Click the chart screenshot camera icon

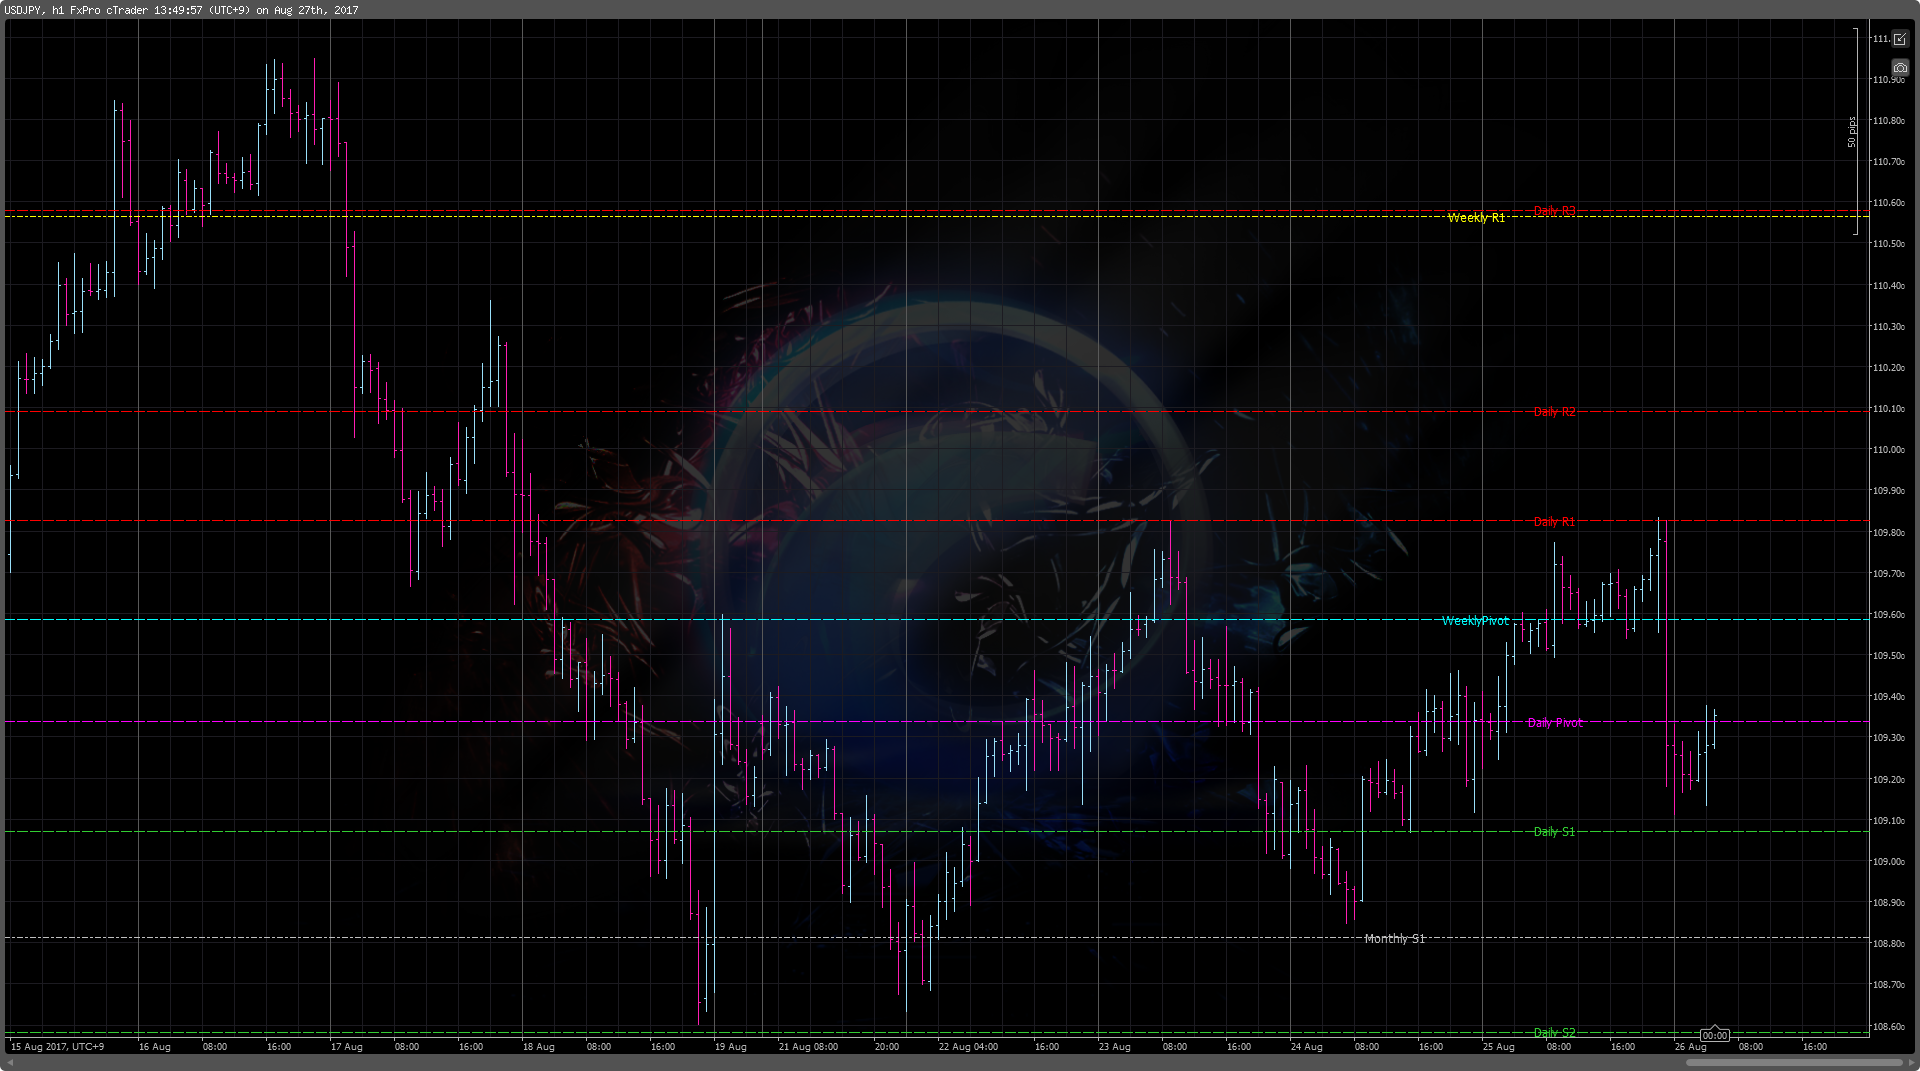tap(1900, 68)
